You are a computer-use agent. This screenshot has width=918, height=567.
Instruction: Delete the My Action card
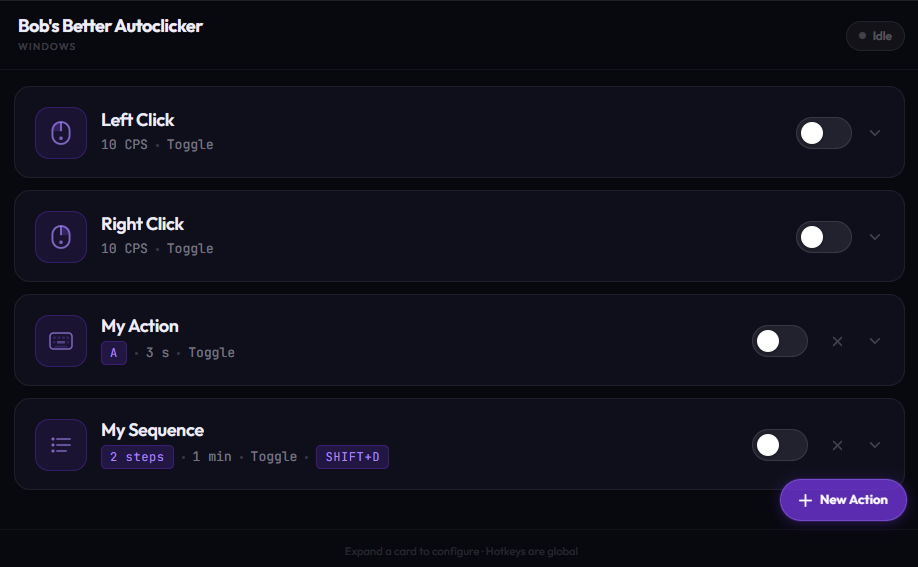click(838, 341)
